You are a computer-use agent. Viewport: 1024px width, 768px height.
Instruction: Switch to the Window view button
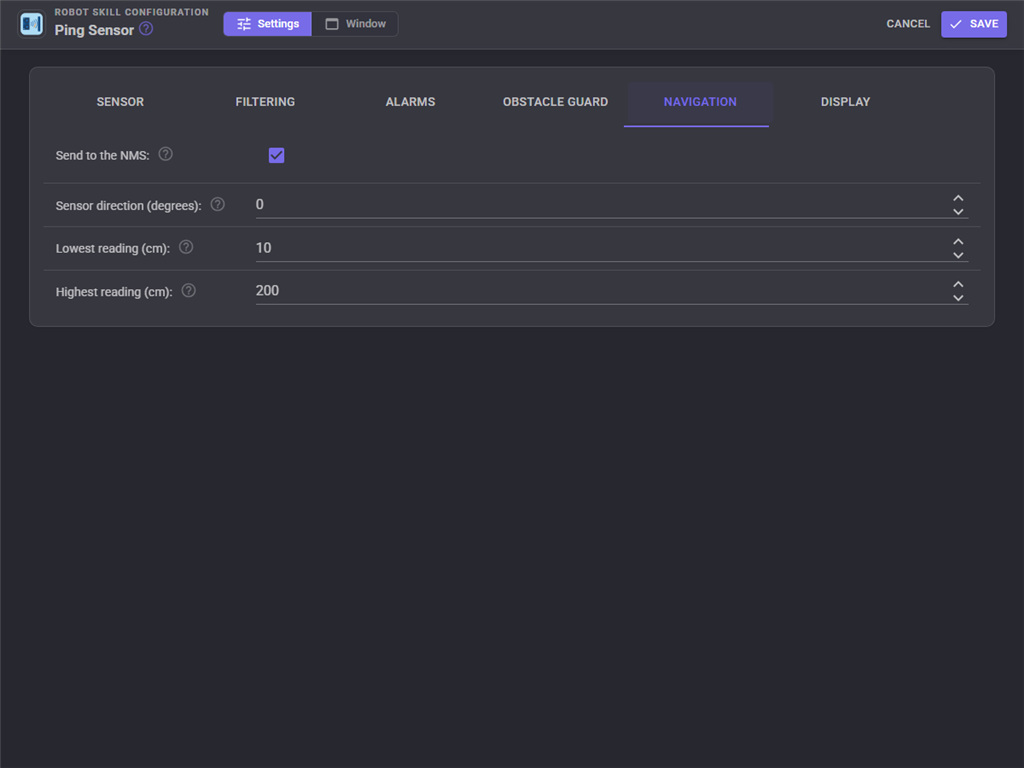tap(355, 24)
